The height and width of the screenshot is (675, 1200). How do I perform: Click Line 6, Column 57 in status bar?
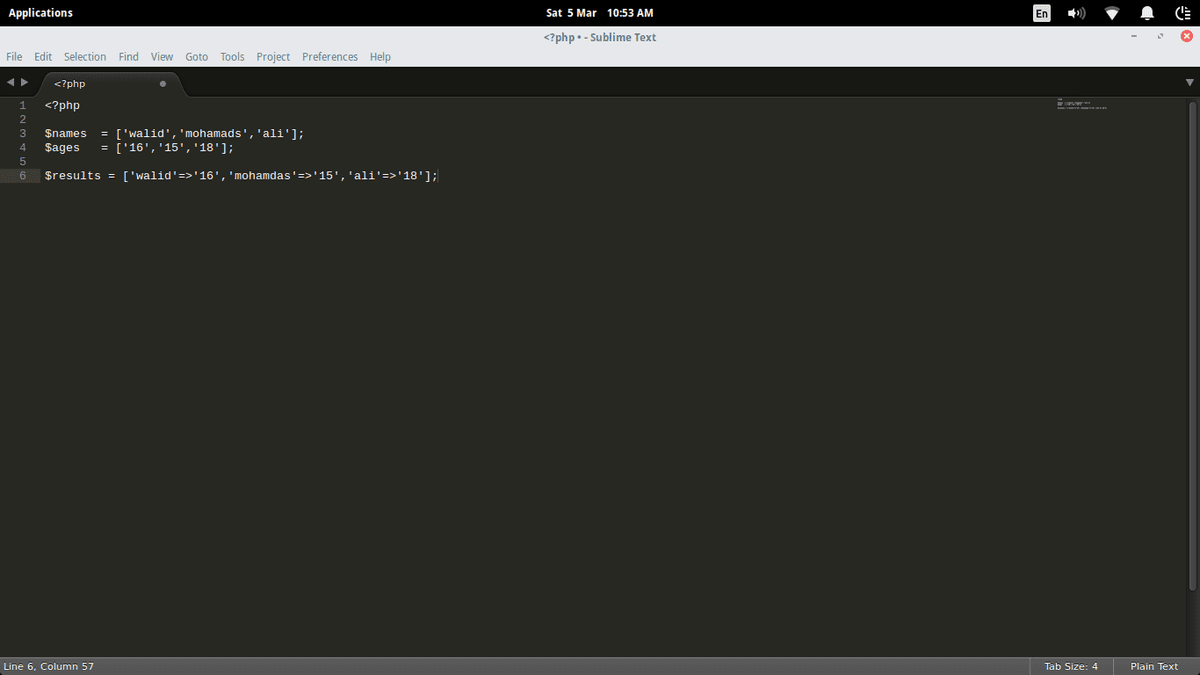tap(48, 666)
